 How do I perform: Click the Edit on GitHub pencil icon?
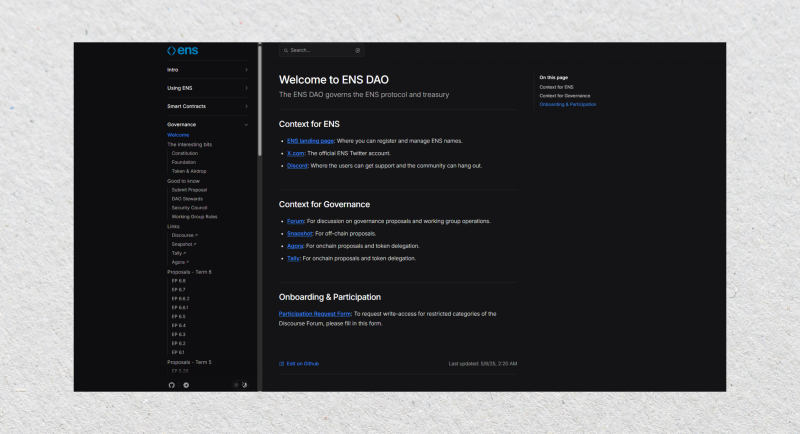(x=281, y=364)
